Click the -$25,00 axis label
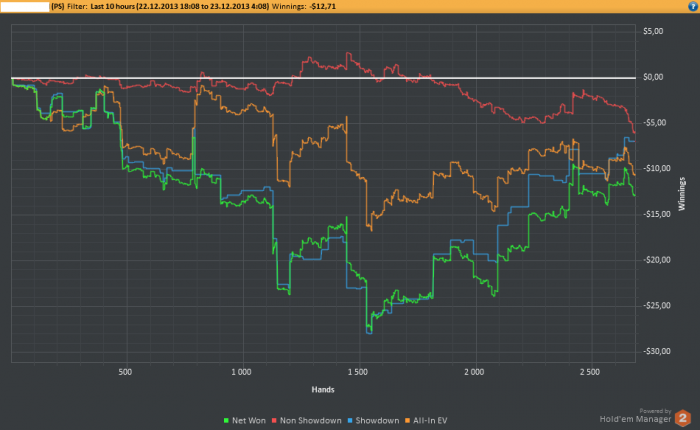The image size is (700, 430). click(656, 305)
